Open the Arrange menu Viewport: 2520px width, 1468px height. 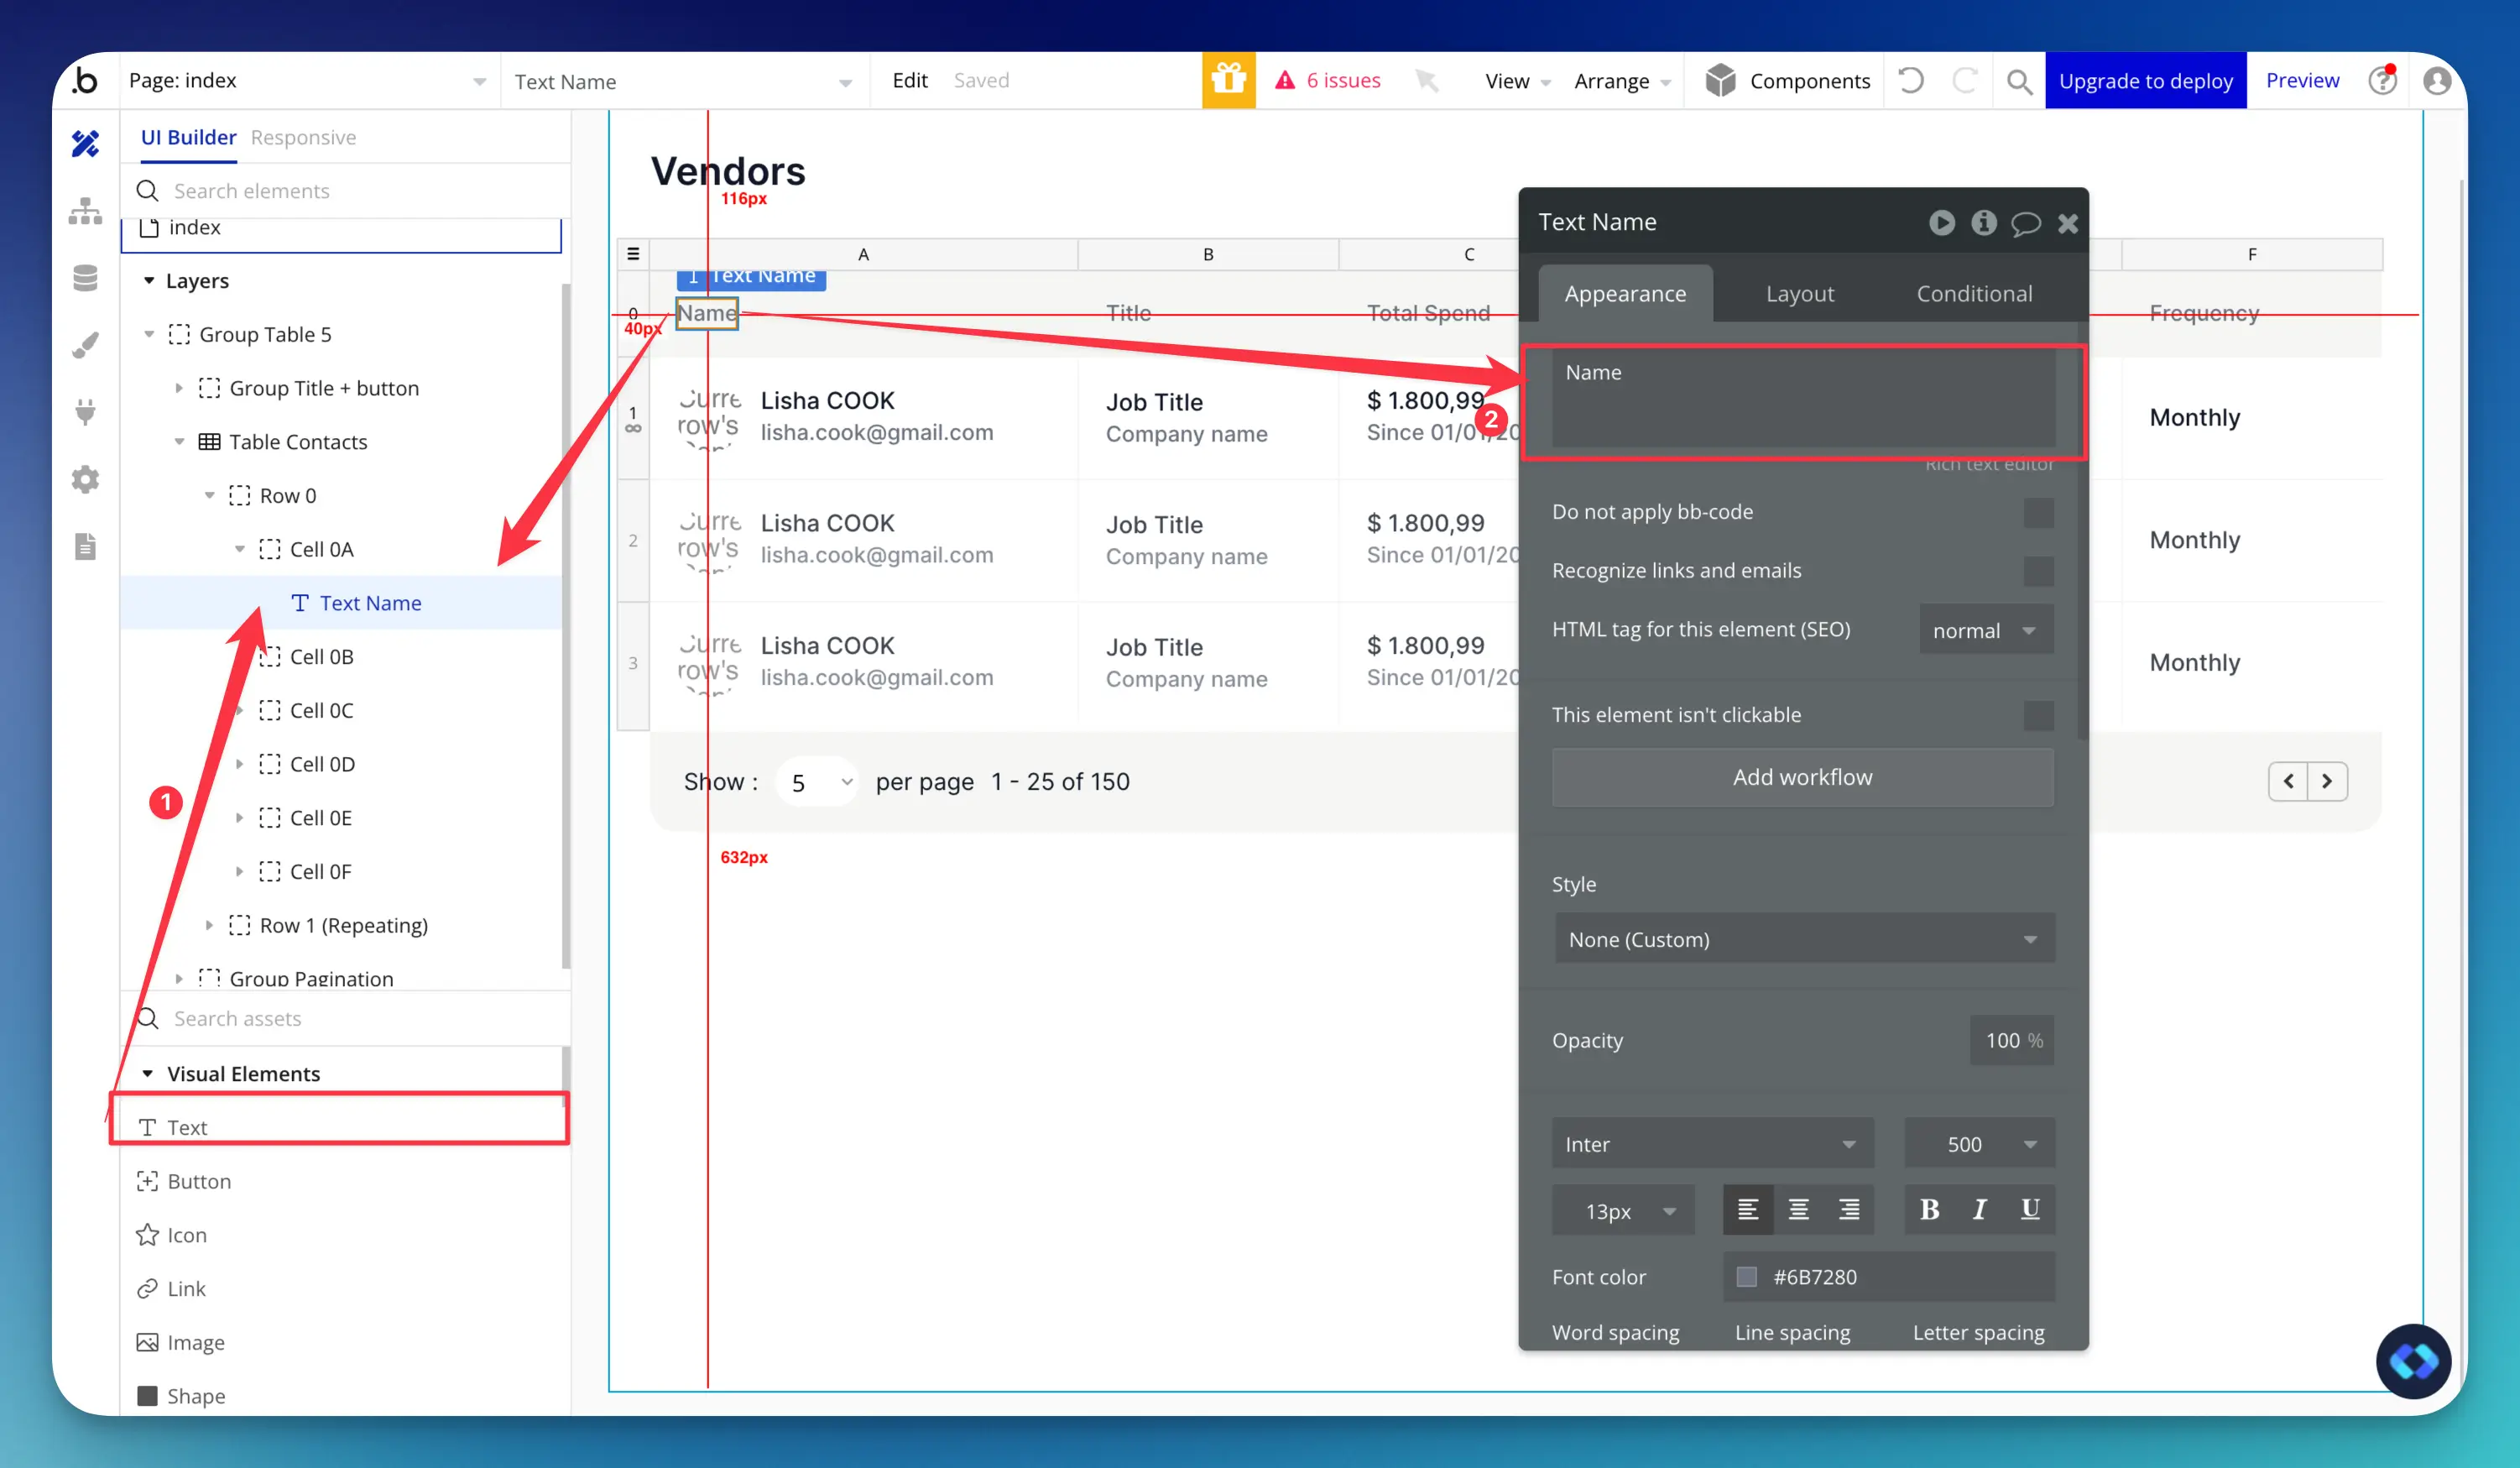pos(1622,81)
